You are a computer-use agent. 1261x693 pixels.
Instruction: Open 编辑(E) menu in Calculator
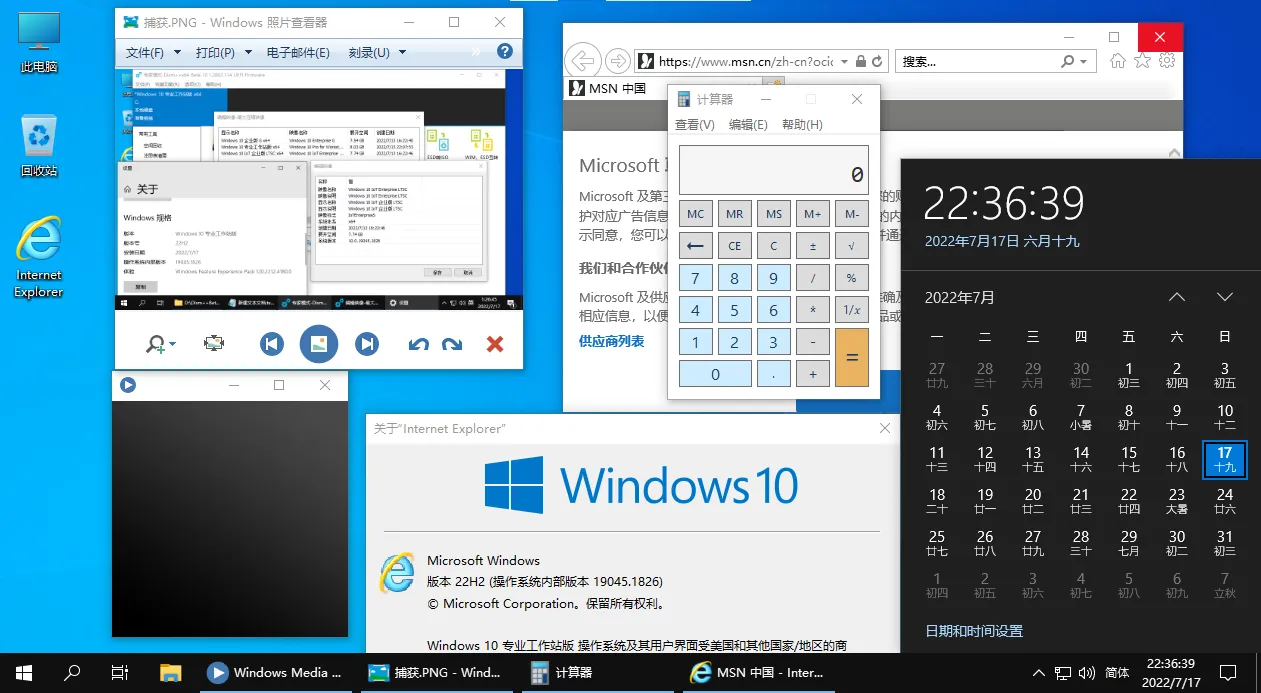pyautogui.click(x=748, y=125)
